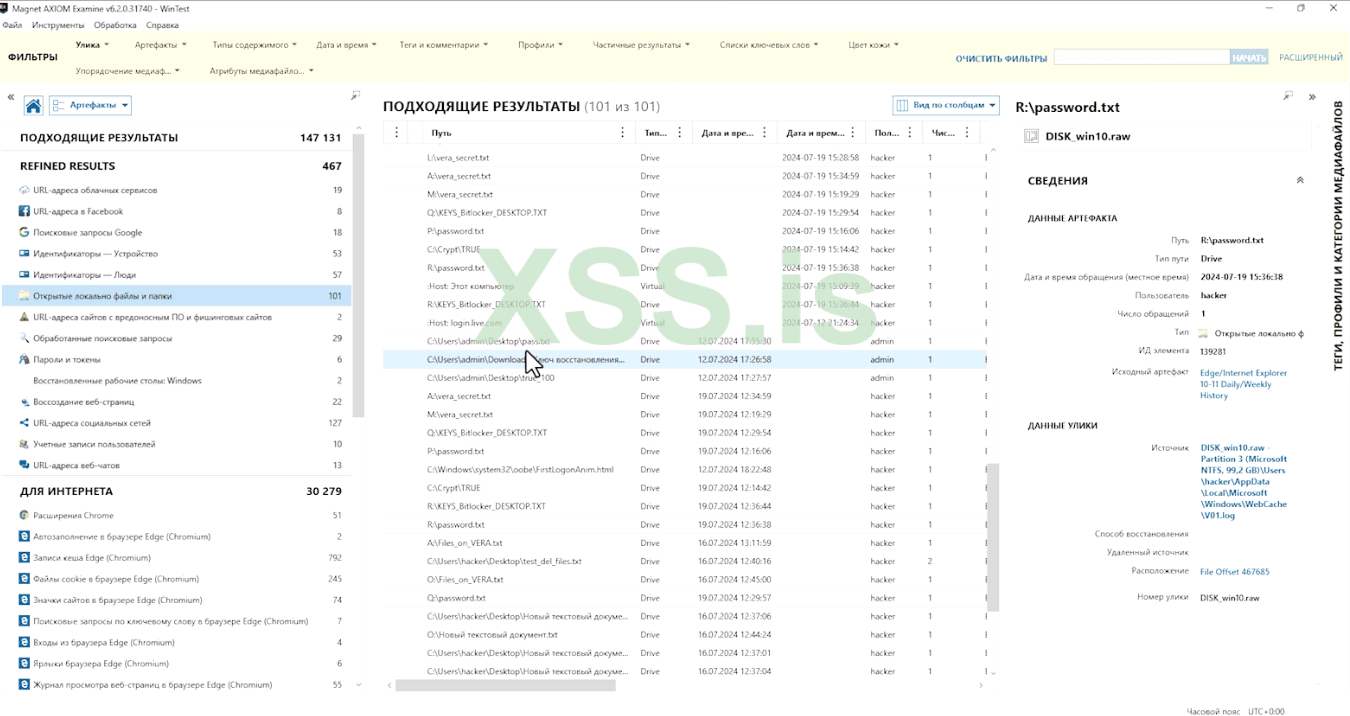Click Facebook URL-адреса icon
The width and height of the screenshot is (1350, 716).
click(x=24, y=211)
